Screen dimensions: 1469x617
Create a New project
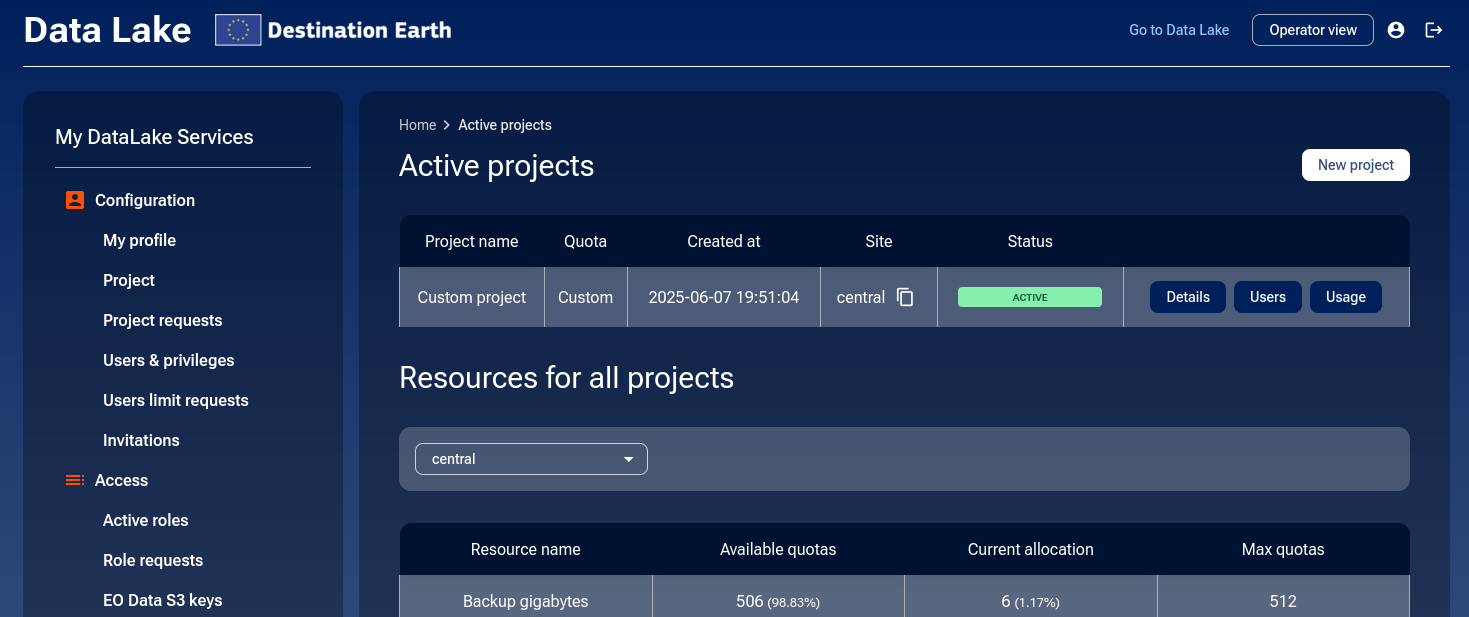point(1355,164)
